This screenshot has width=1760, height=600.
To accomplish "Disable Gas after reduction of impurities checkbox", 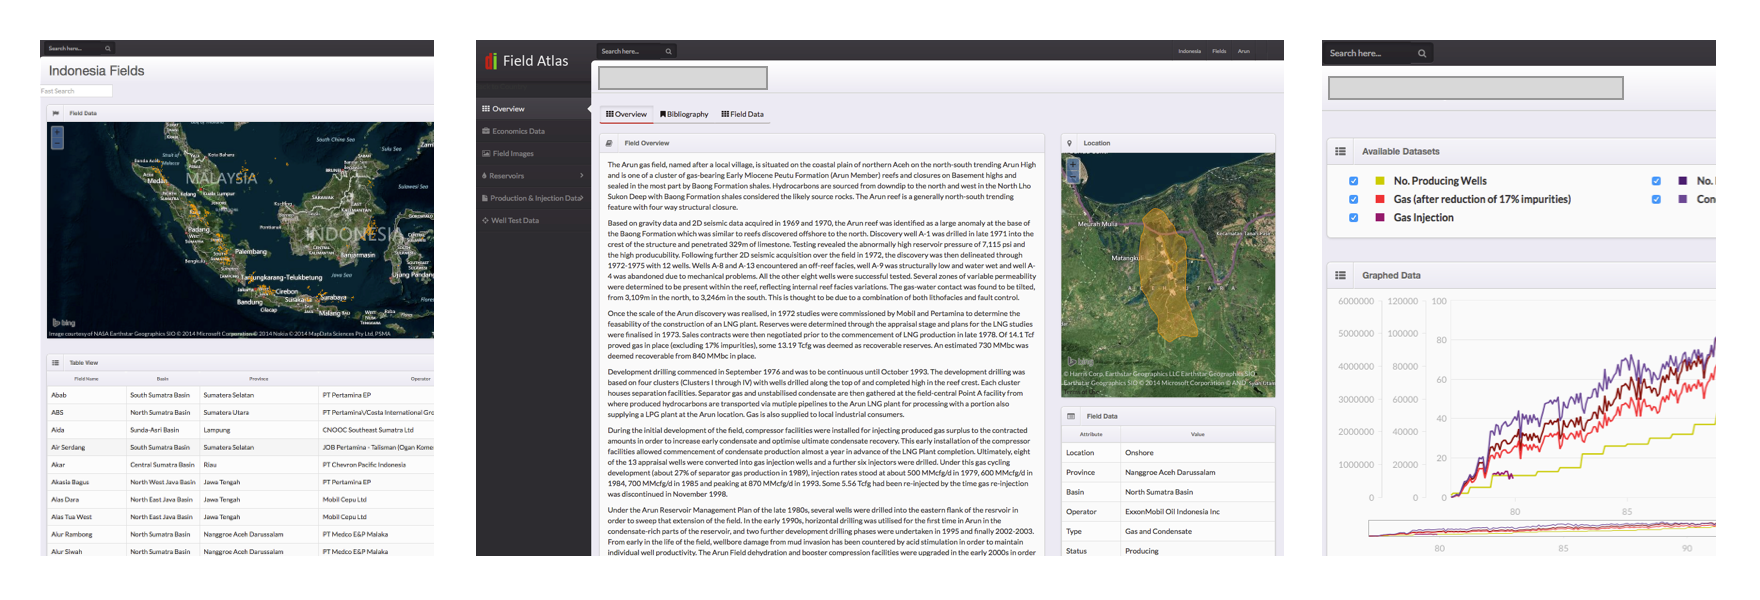I will (x=1353, y=199).
